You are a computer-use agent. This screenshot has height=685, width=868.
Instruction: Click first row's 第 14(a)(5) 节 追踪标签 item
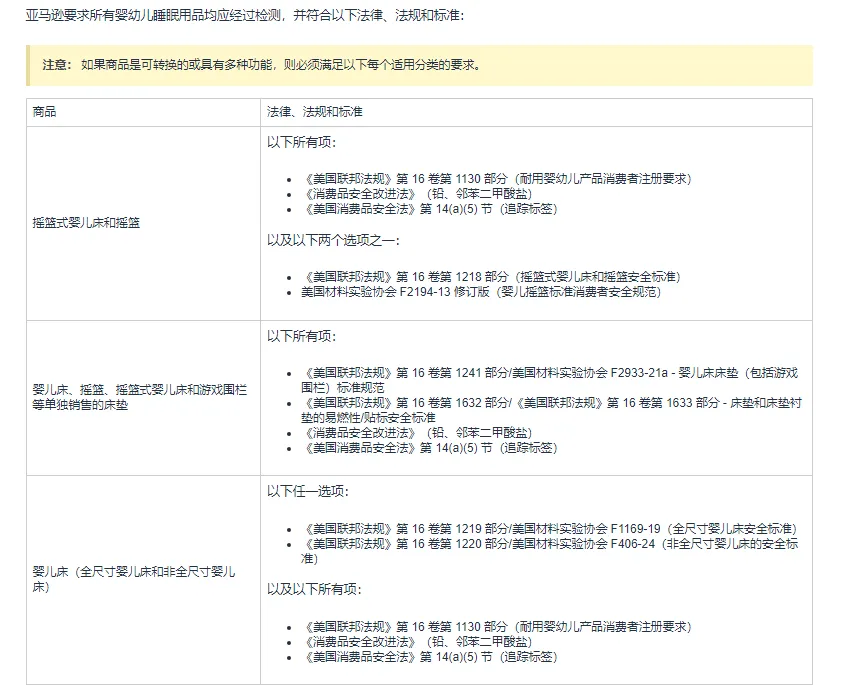pyautogui.click(x=429, y=209)
